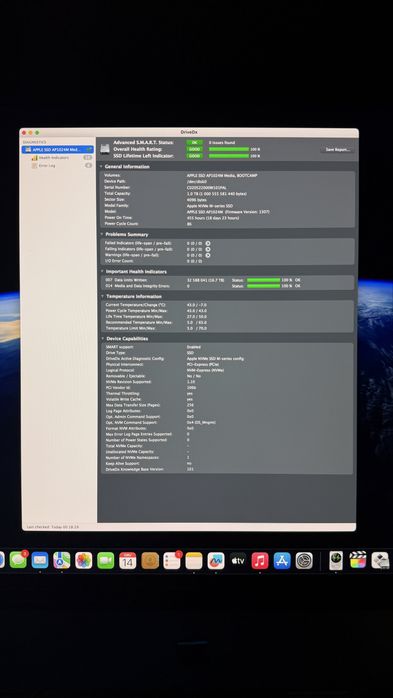Collapse the Temperature Information section
Screen dimensions: 393x698
pos(102,296)
